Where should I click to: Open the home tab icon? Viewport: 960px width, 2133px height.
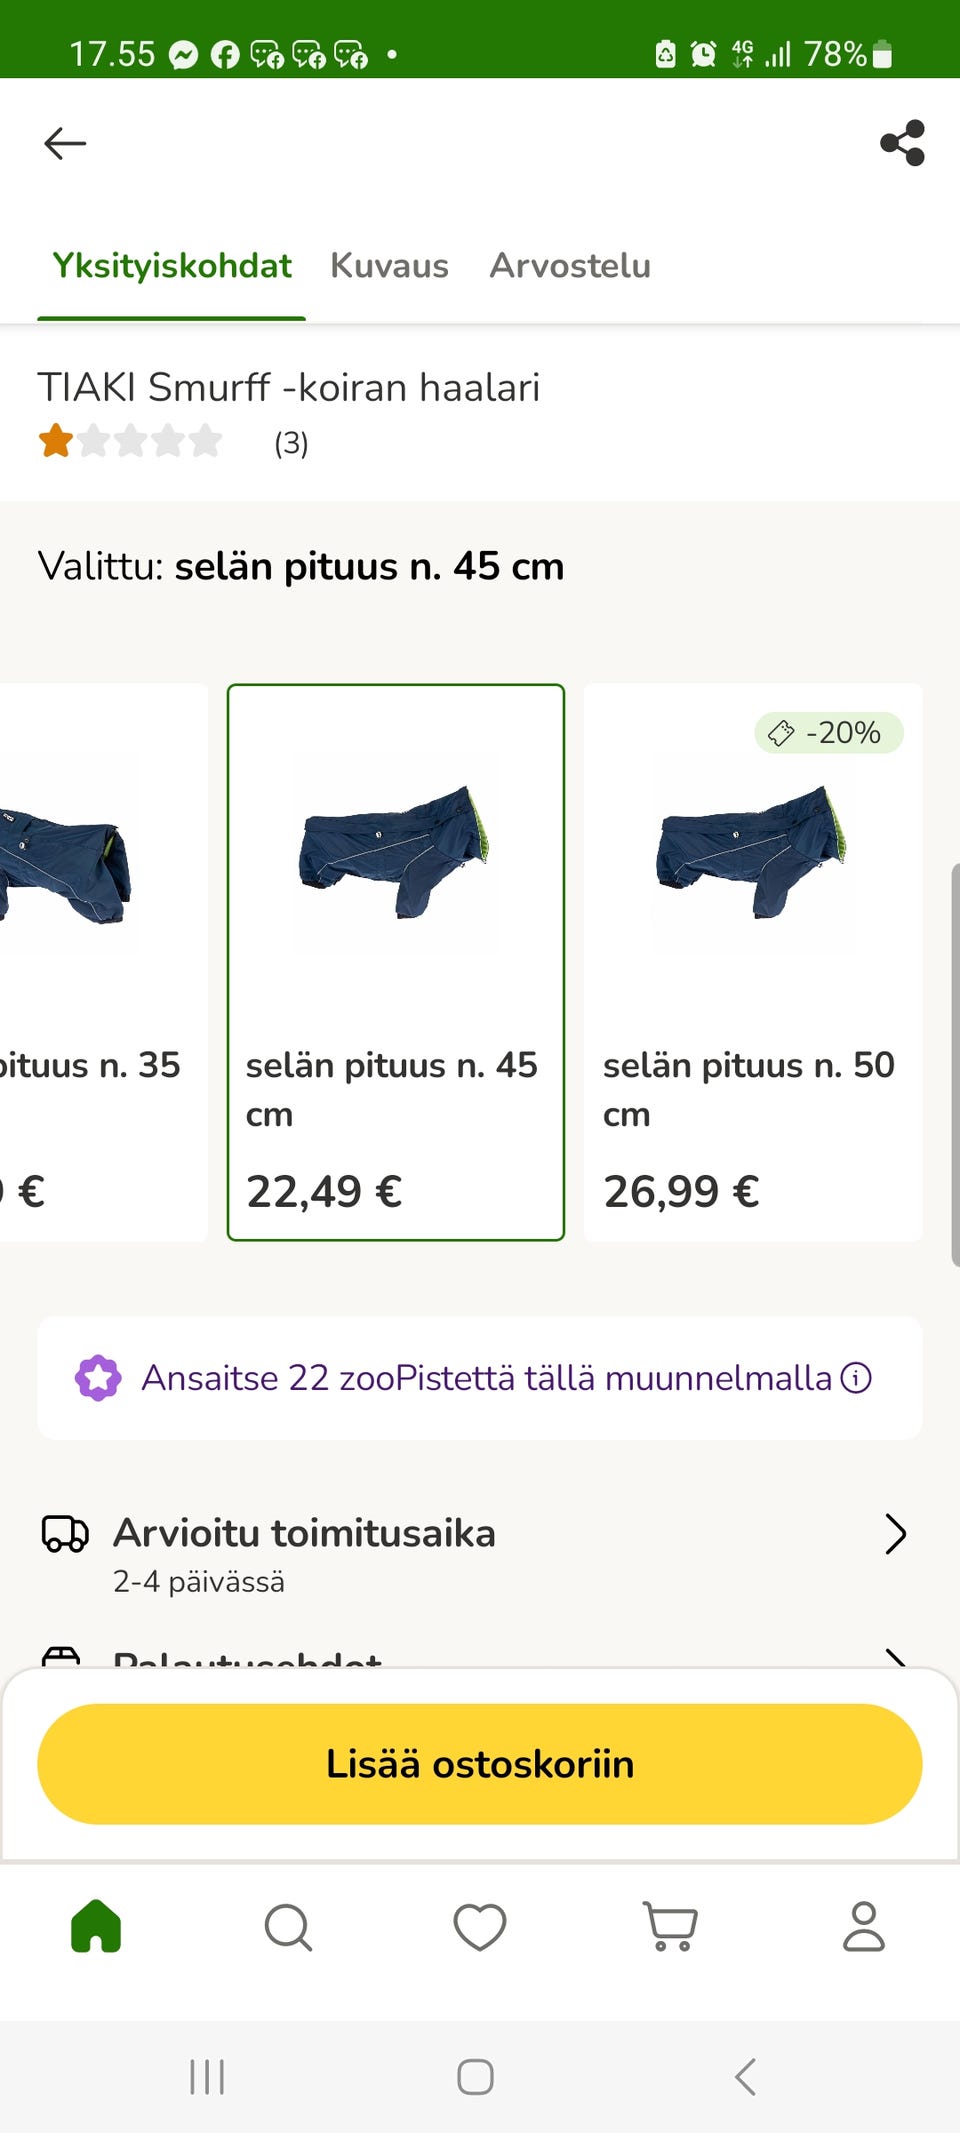point(96,1926)
